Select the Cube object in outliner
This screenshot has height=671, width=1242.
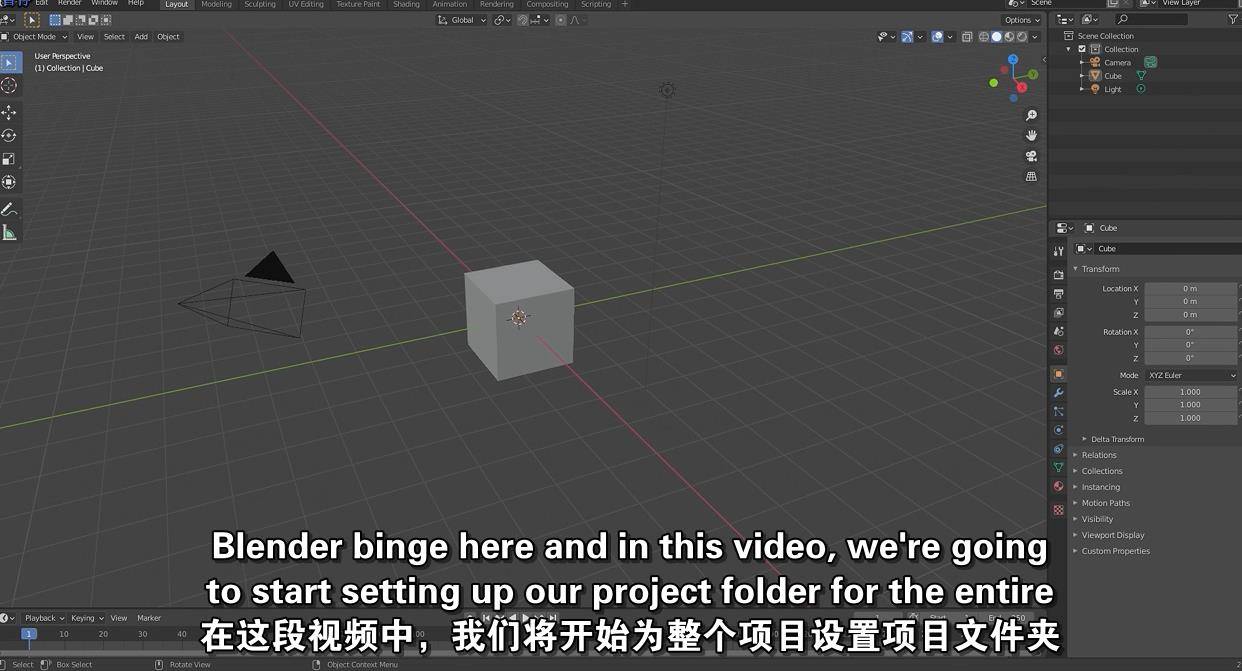coord(1113,76)
